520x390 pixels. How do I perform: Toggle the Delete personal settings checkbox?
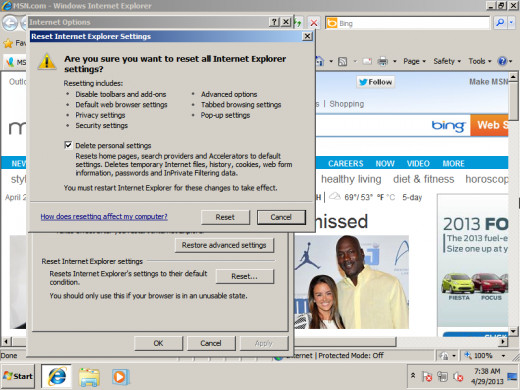click(68, 145)
